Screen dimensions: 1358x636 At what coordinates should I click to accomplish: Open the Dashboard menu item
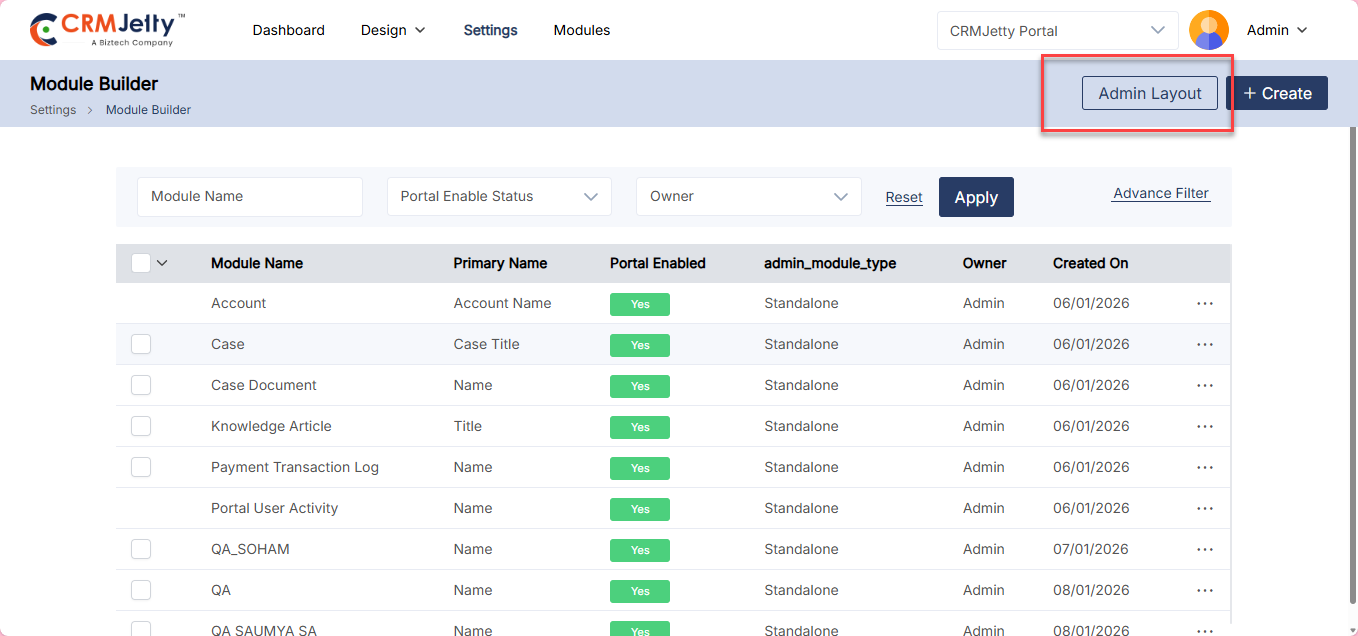point(288,30)
